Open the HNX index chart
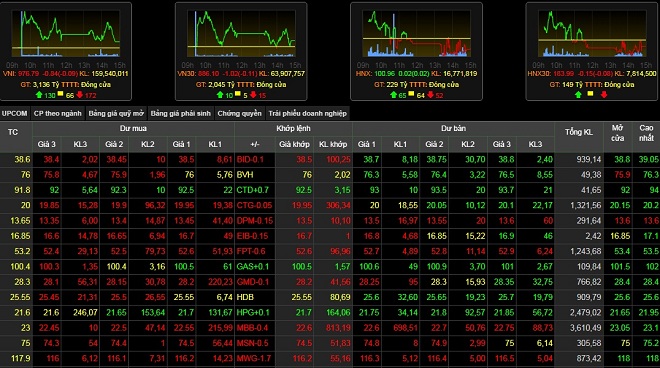Image resolution: width=660 pixels, height=368 pixels. coord(416,34)
